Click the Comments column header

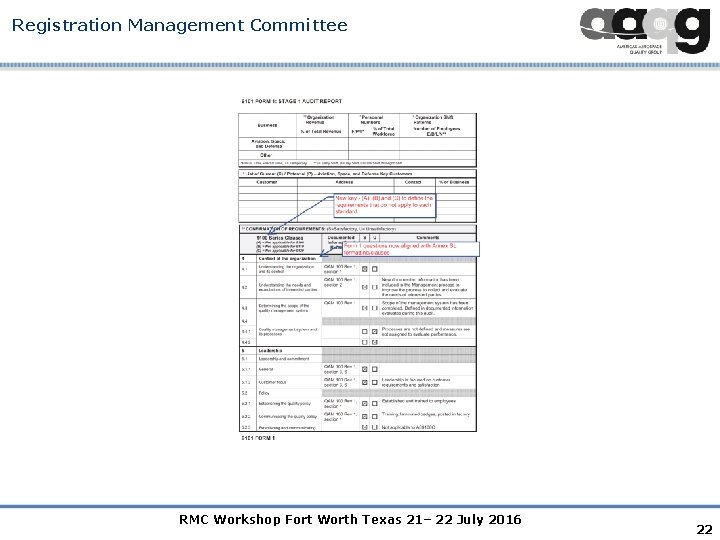click(428, 238)
